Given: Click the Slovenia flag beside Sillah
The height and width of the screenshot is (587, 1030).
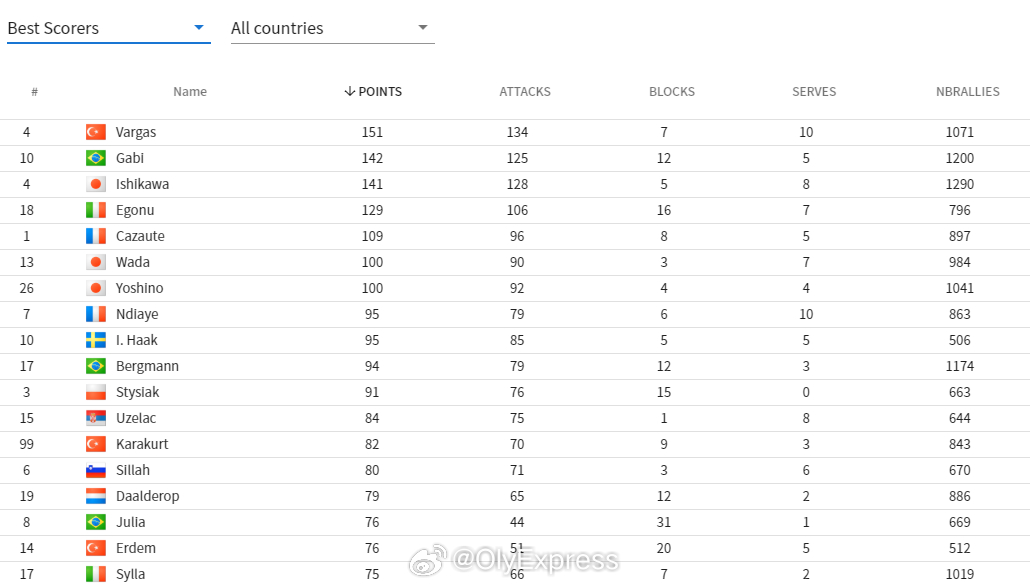Looking at the screenshot, I should pos(96,470).
